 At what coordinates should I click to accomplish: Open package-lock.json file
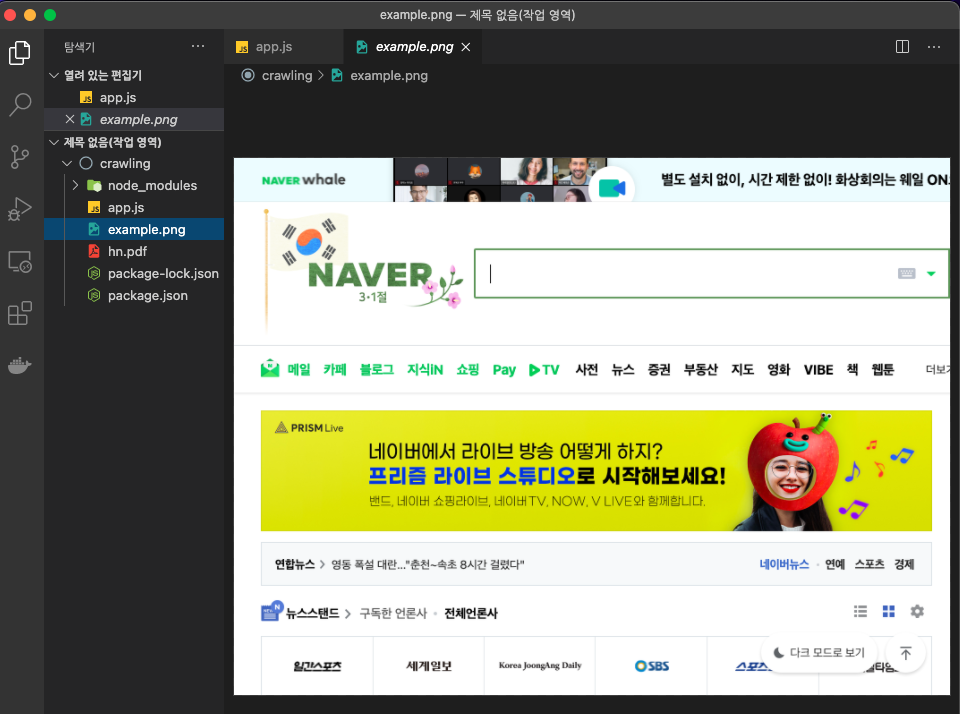163,273
